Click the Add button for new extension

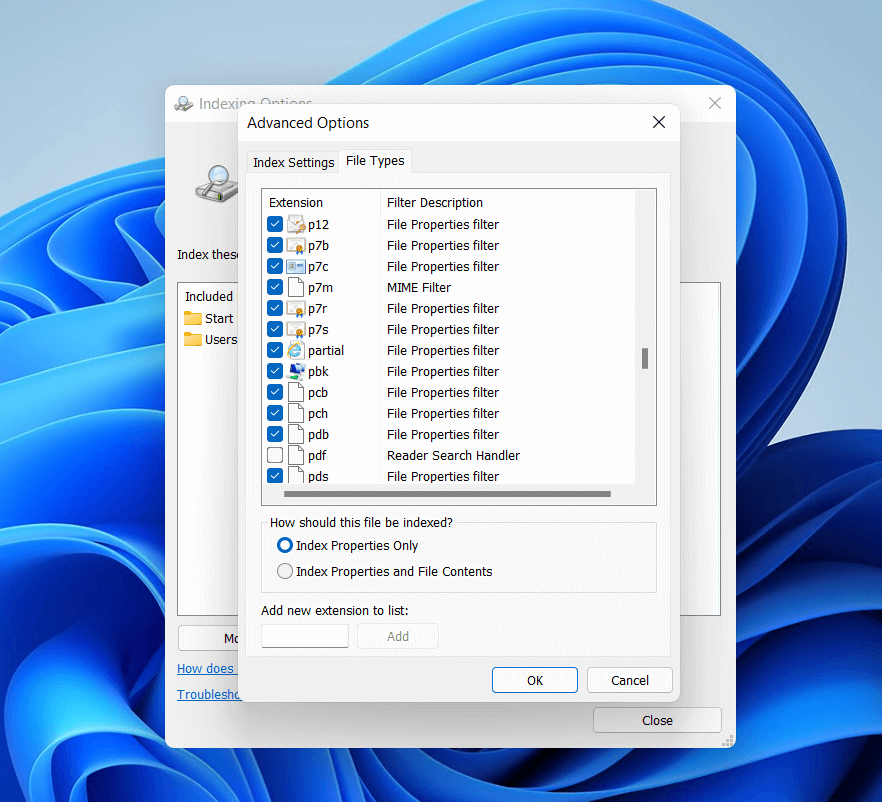397,636
